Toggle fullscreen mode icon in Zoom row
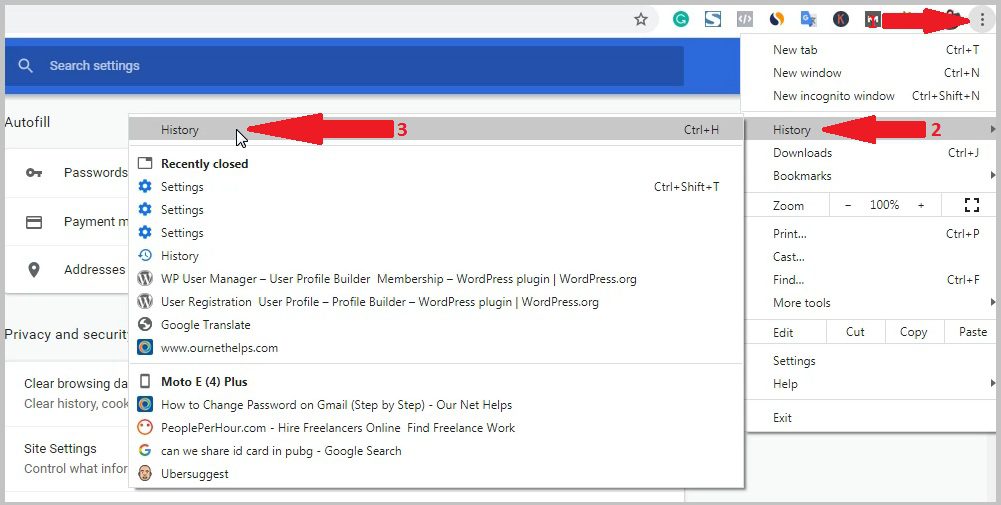1001x505 pixels. 972,205
